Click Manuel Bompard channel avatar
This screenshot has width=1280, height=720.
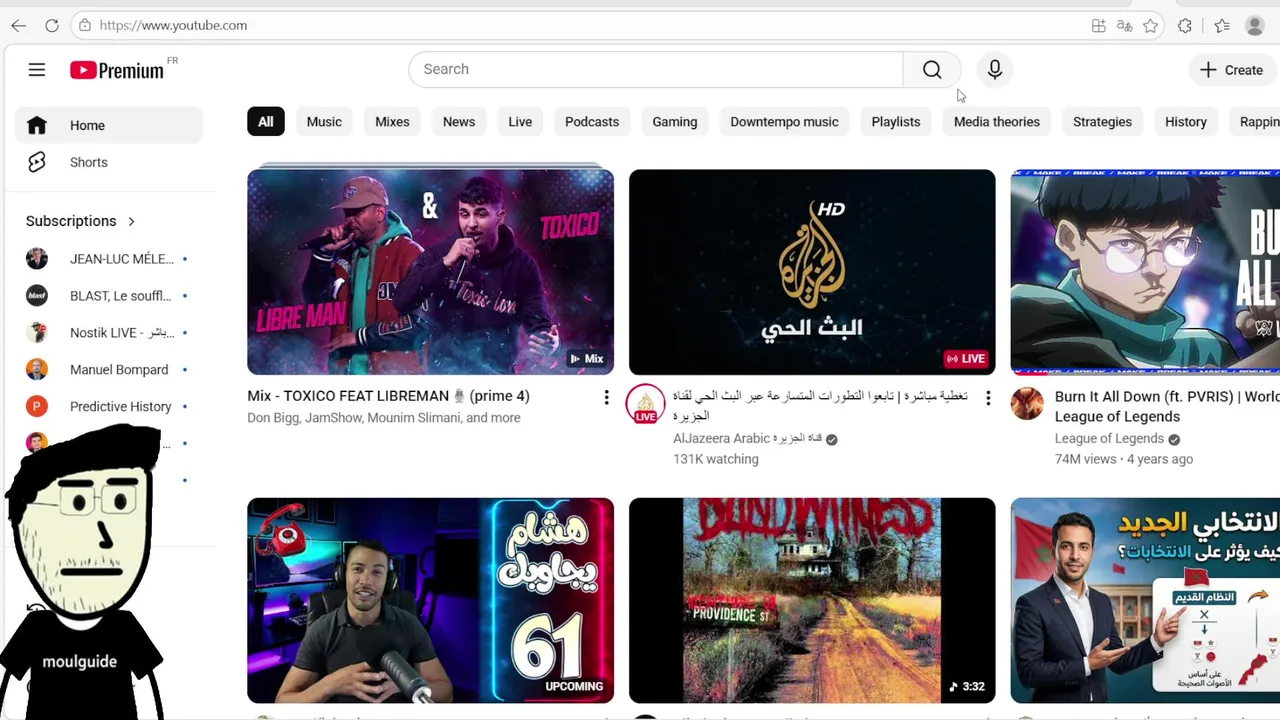[x=37, y=370]
